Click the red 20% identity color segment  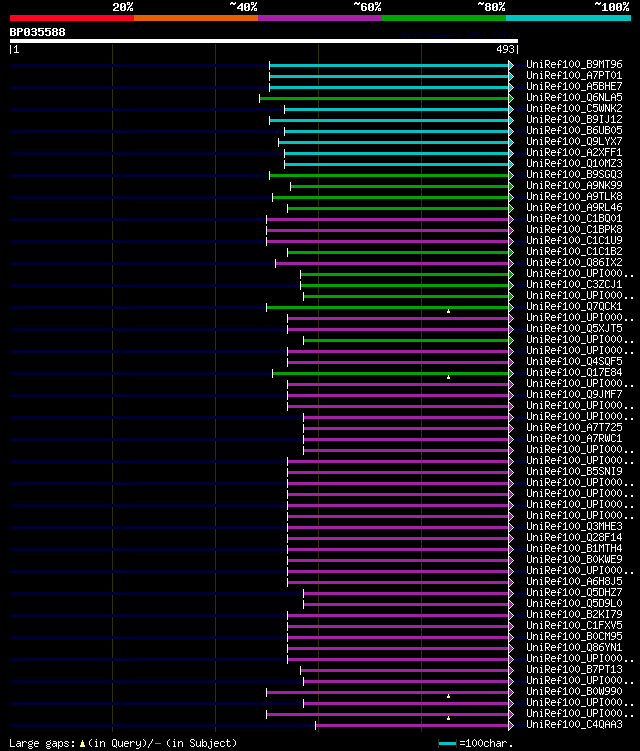tap(72, 18)
